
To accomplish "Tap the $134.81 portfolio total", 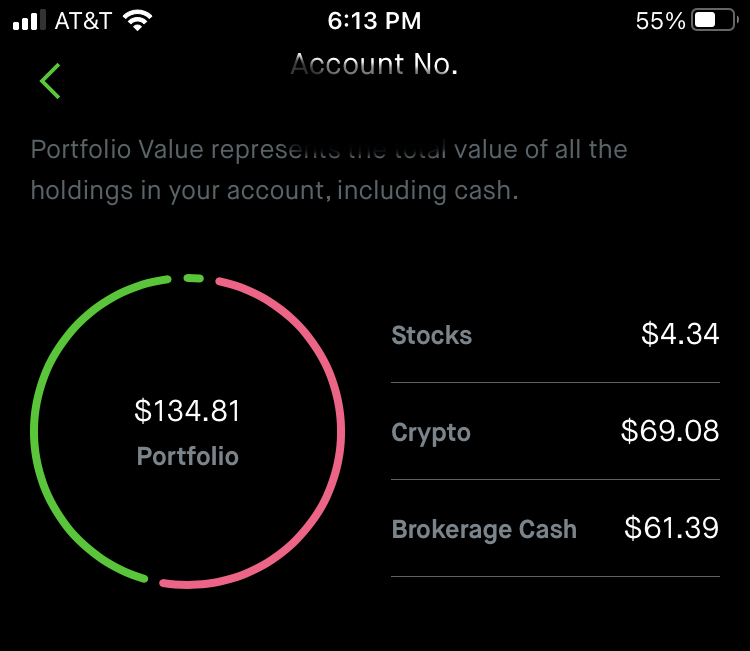I will tap(188, 411).
